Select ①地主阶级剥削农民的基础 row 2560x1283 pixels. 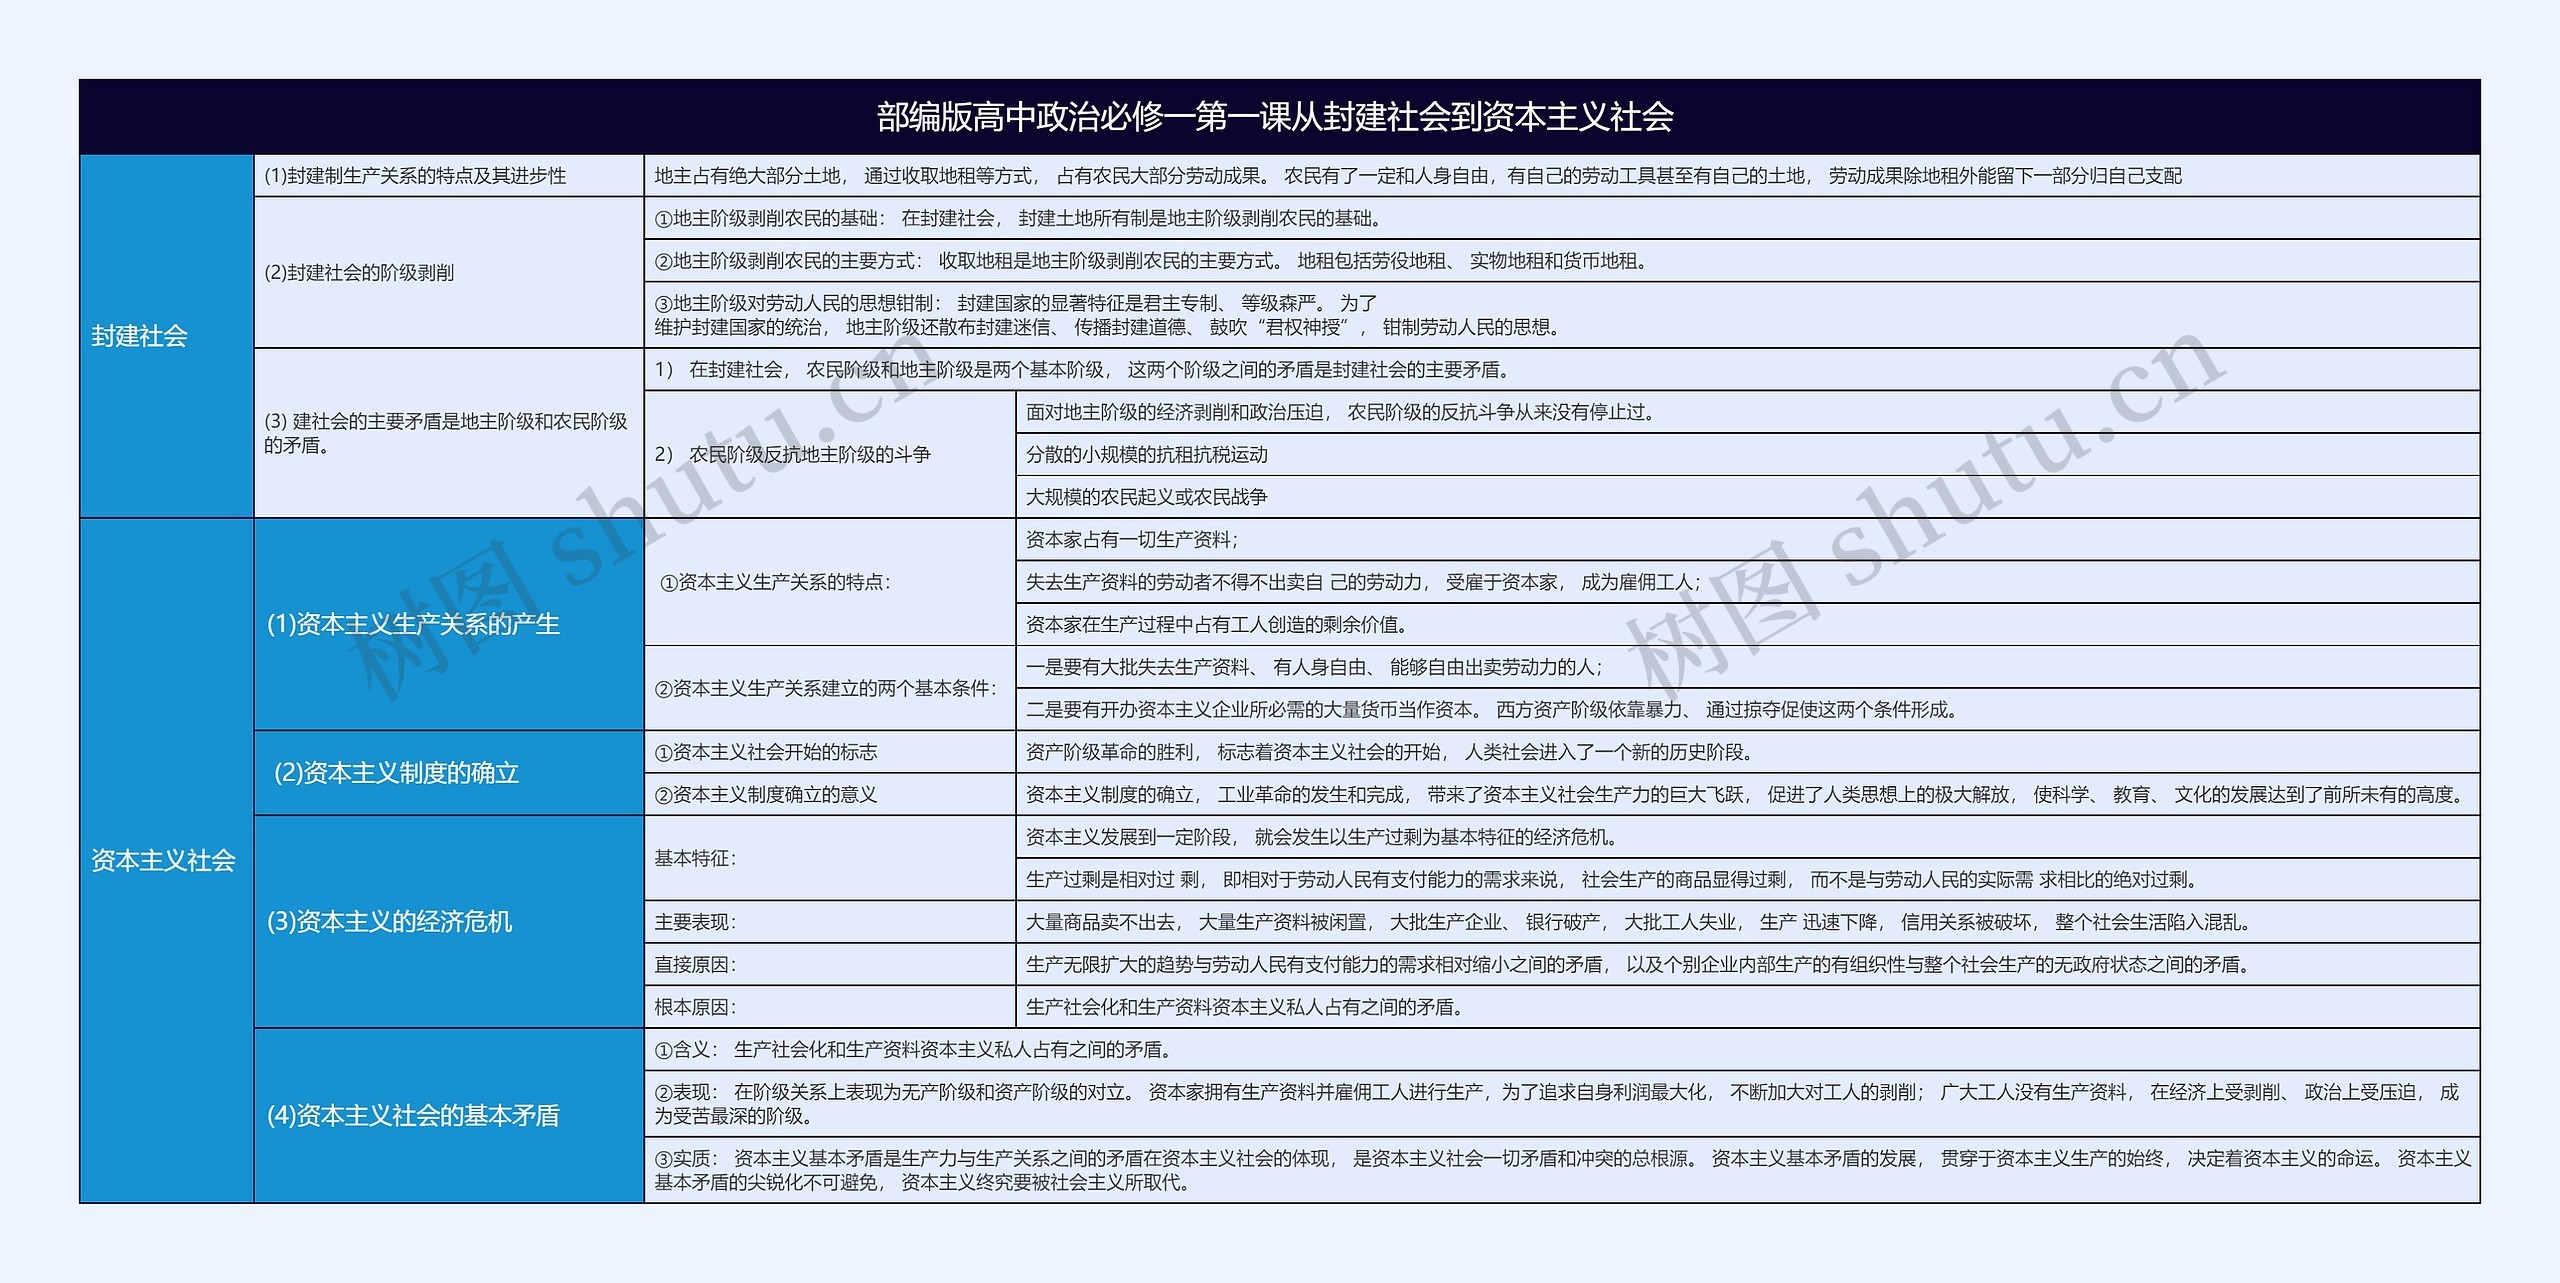point(1562,218)
